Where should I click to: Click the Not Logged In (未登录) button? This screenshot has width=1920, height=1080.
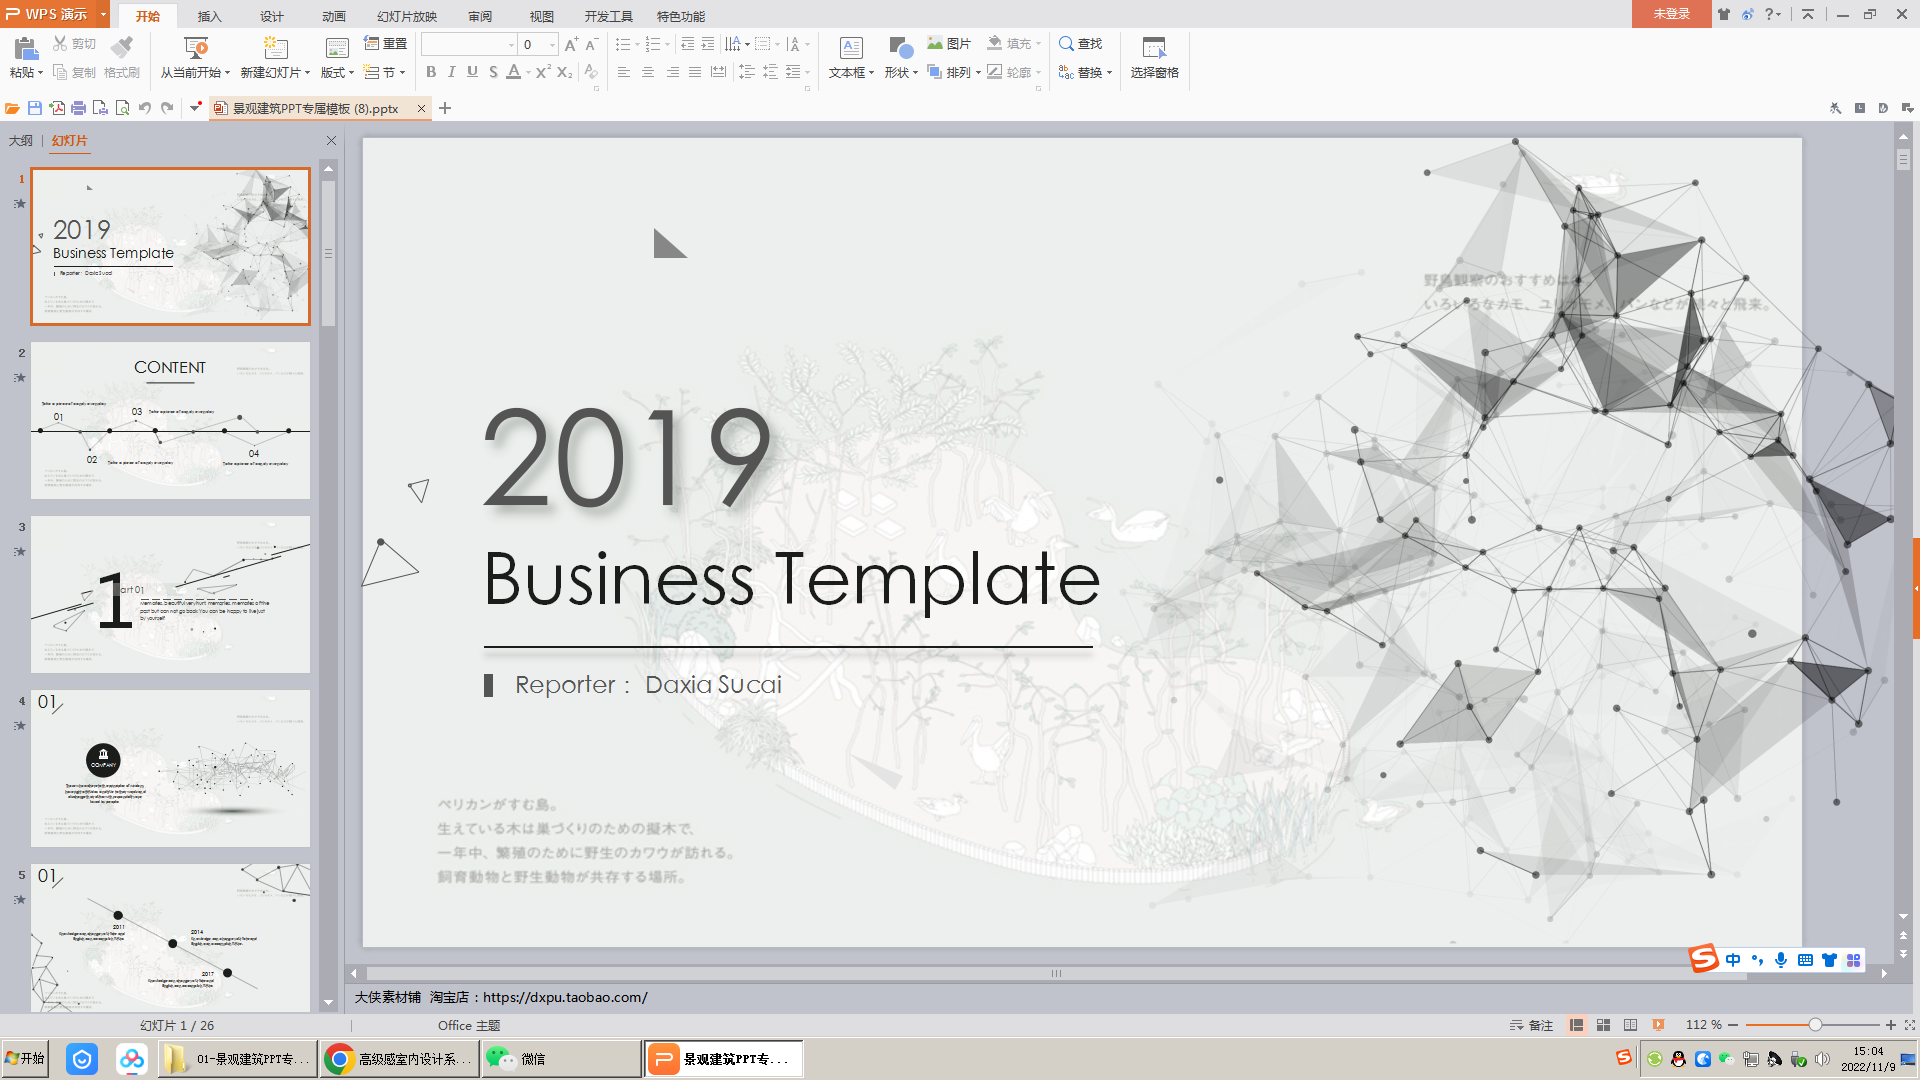[1671, 14]
